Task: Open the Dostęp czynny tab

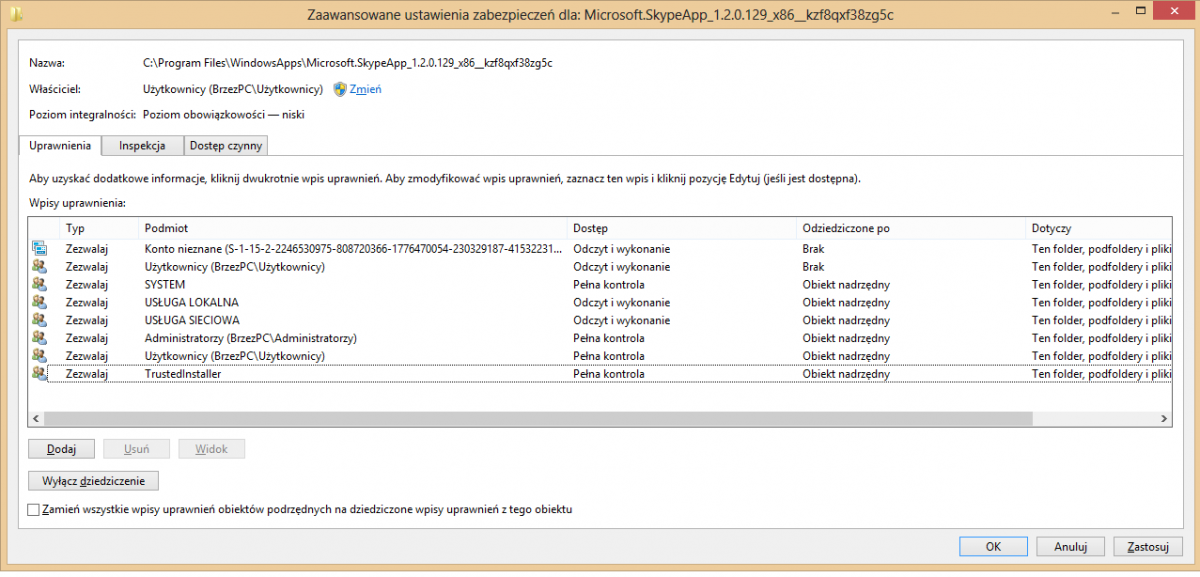Action: [226, 146]
